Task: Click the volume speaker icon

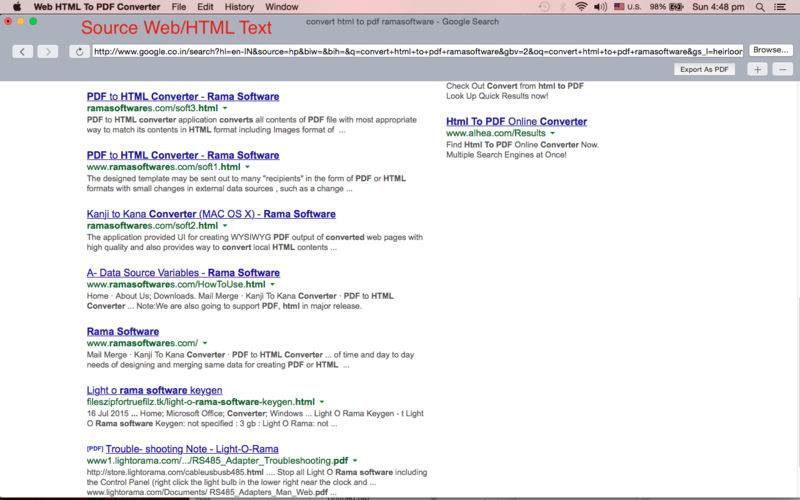Action: point(601,7)
